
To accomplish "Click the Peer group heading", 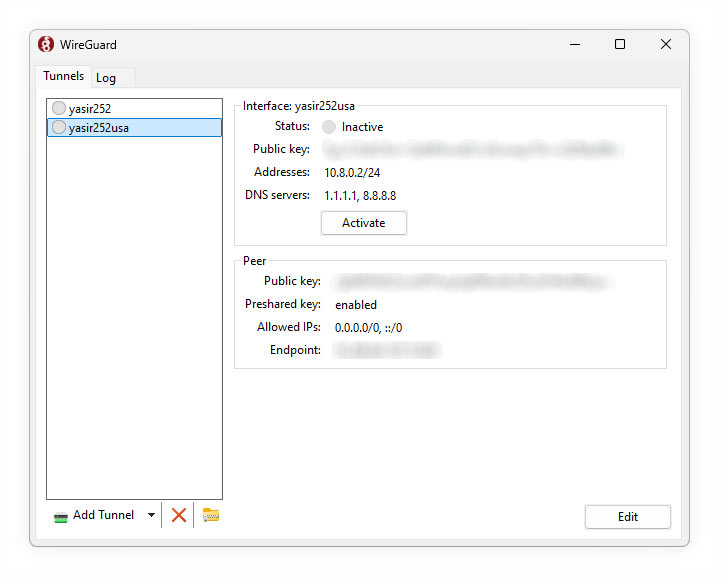I will point(254,261).
